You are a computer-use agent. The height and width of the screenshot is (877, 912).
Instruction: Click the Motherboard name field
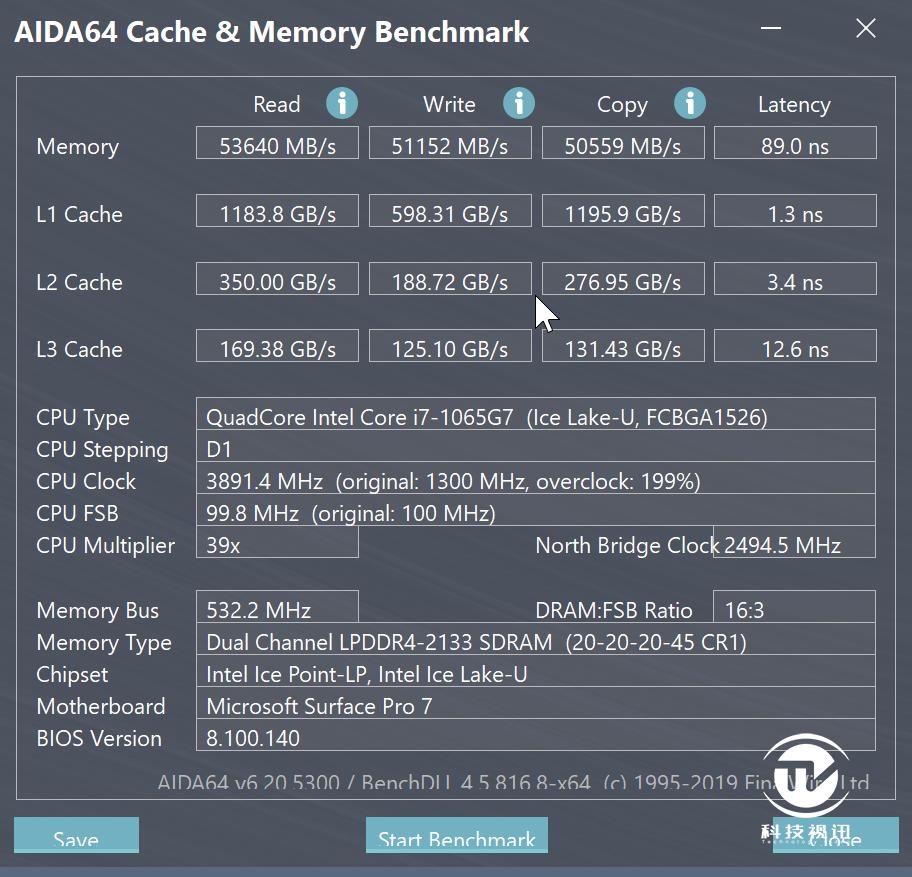coord(535,705)
